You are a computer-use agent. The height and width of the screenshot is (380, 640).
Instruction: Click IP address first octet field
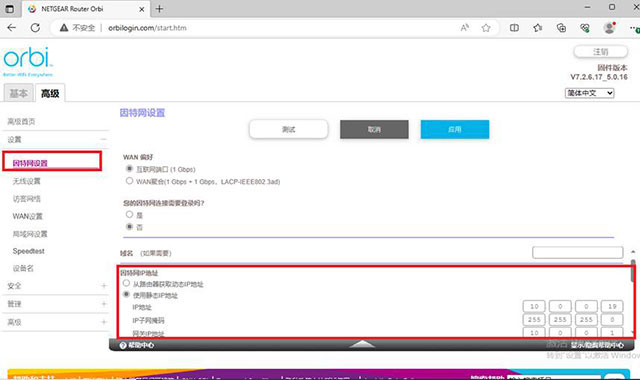point(534,306)
